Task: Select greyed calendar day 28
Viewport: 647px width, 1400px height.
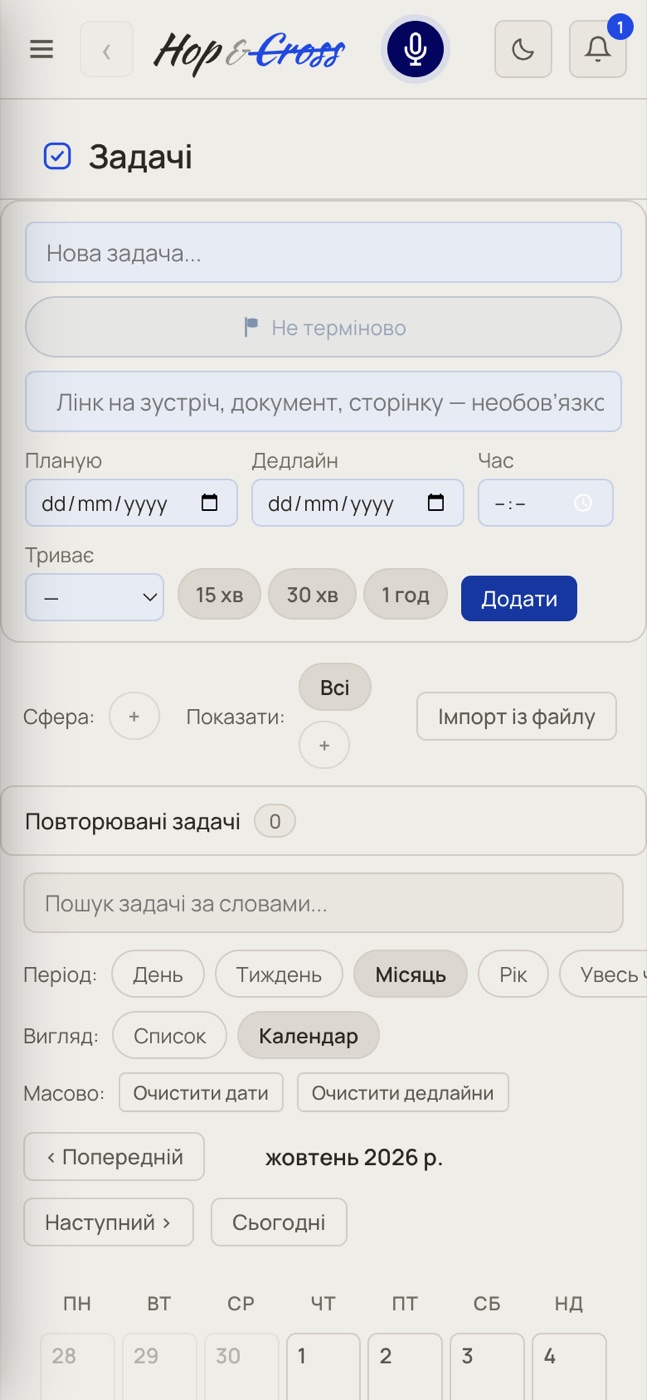Action: (77, 1366)
